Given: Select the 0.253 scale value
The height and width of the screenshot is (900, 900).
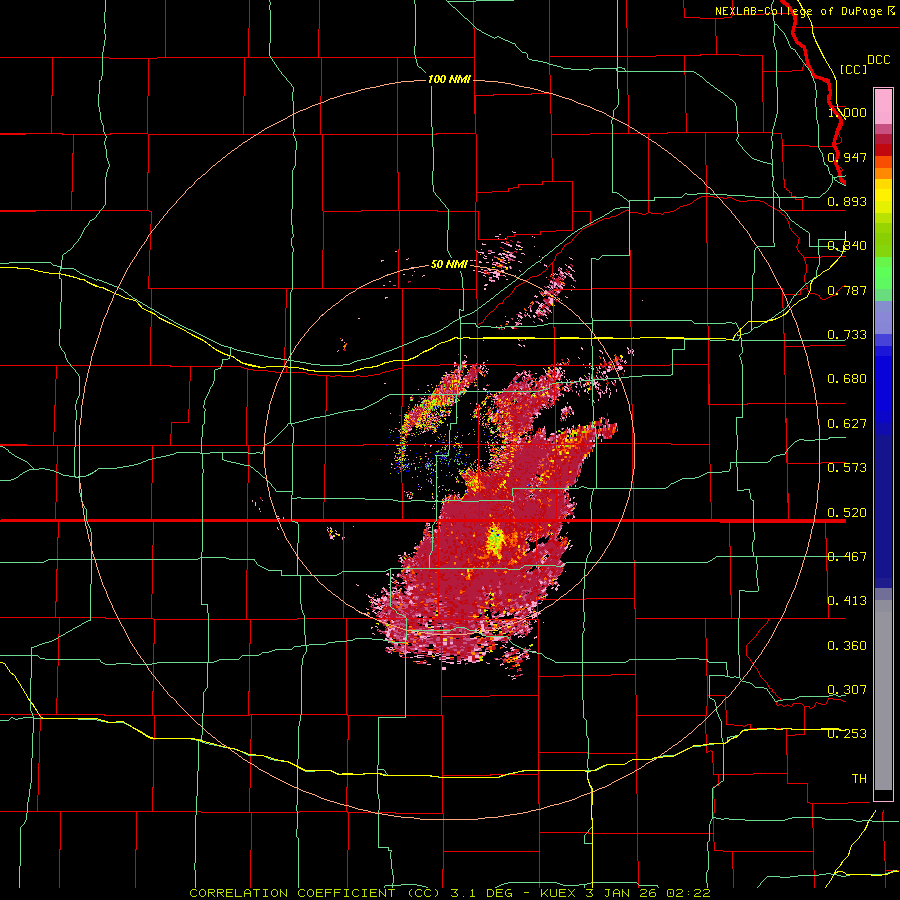Looking at the screenshot, I should pyautogui.click(x=847, y=734).
